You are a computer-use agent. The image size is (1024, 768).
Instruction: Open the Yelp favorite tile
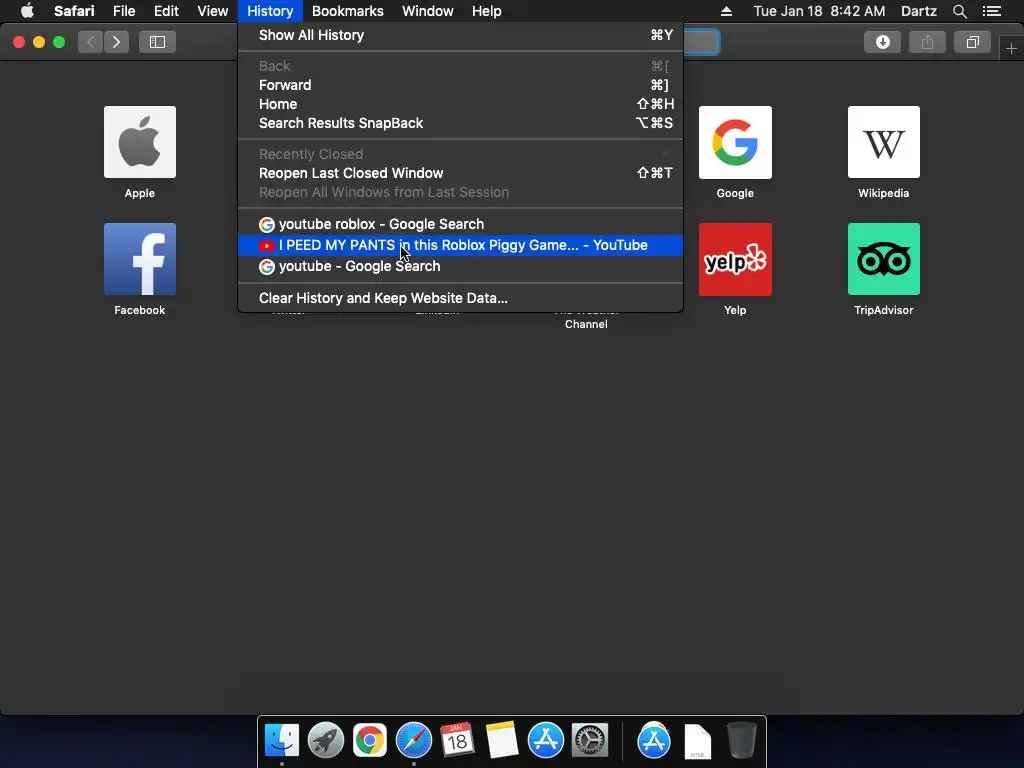735,259
